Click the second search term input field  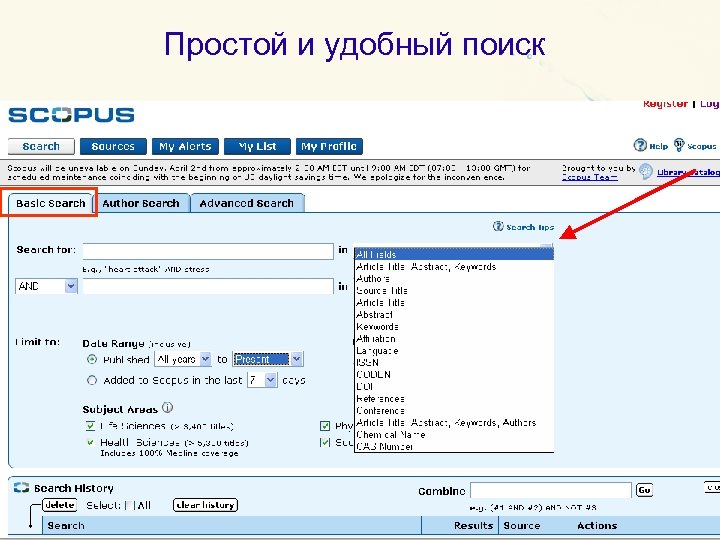(x=208, y=286)
